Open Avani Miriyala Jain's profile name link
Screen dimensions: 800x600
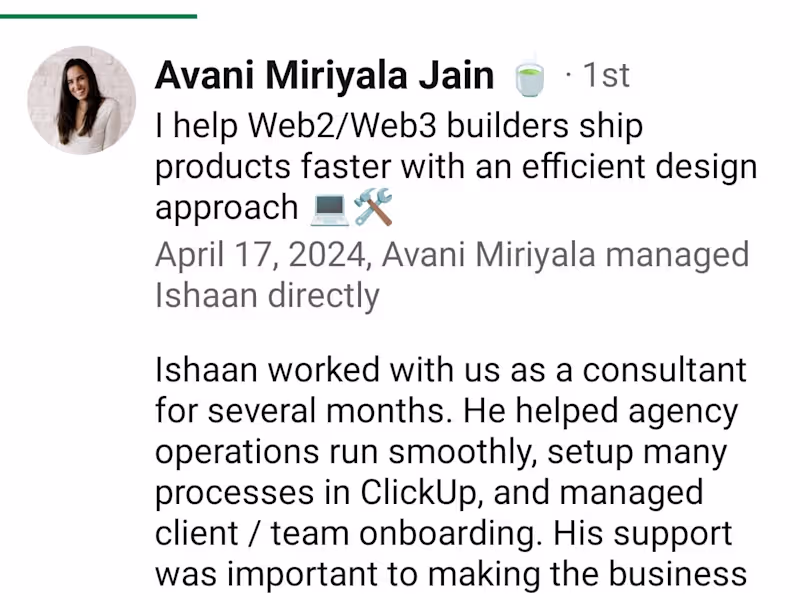click(324, 75)
